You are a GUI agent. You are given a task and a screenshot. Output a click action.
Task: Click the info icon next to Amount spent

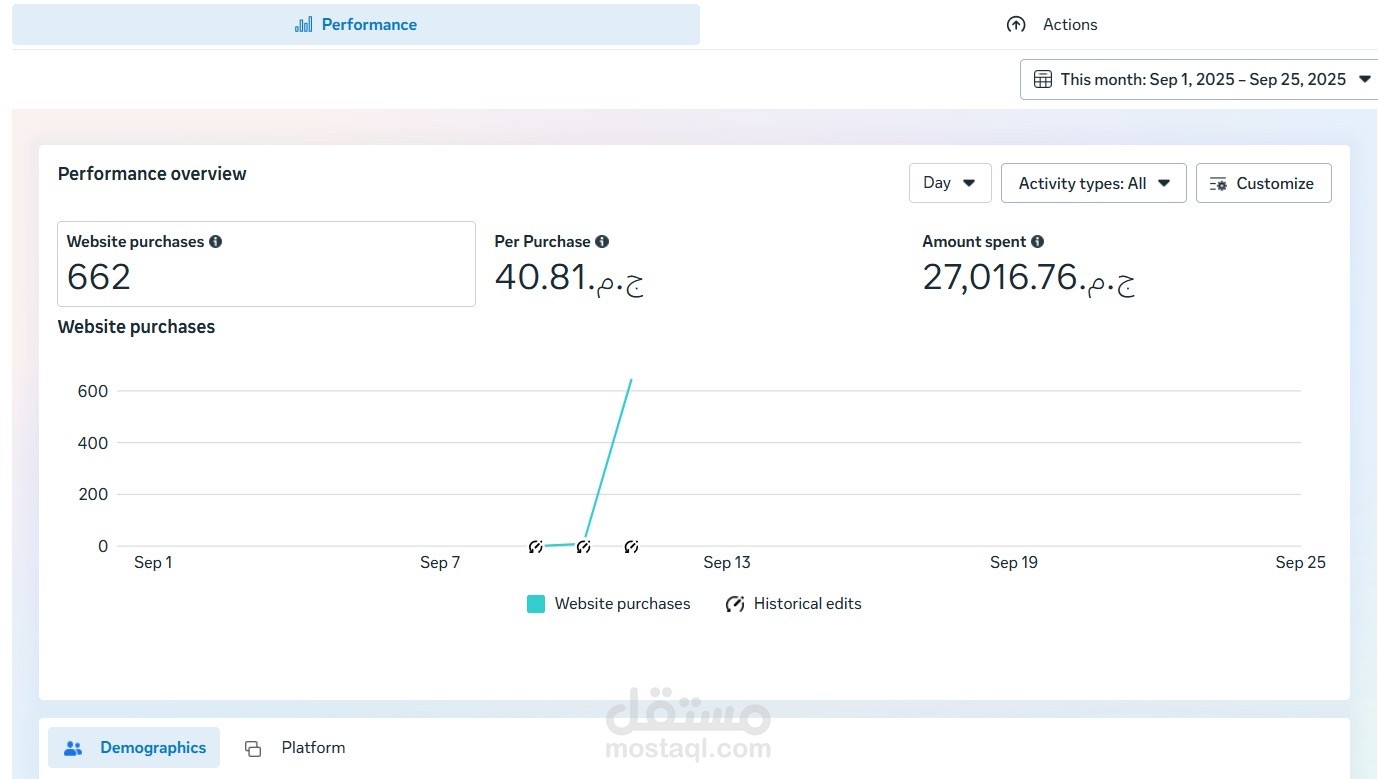[1038, 241]
